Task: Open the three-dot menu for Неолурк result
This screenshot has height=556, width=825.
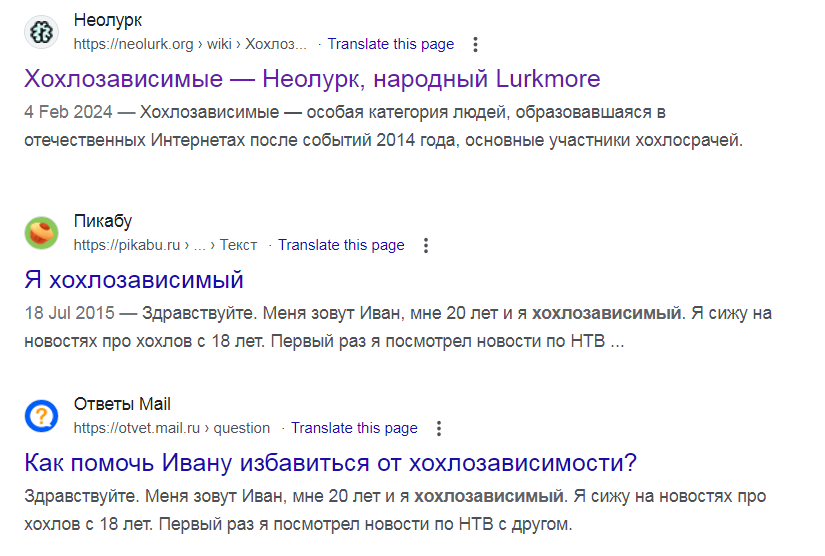Action: 475,44
